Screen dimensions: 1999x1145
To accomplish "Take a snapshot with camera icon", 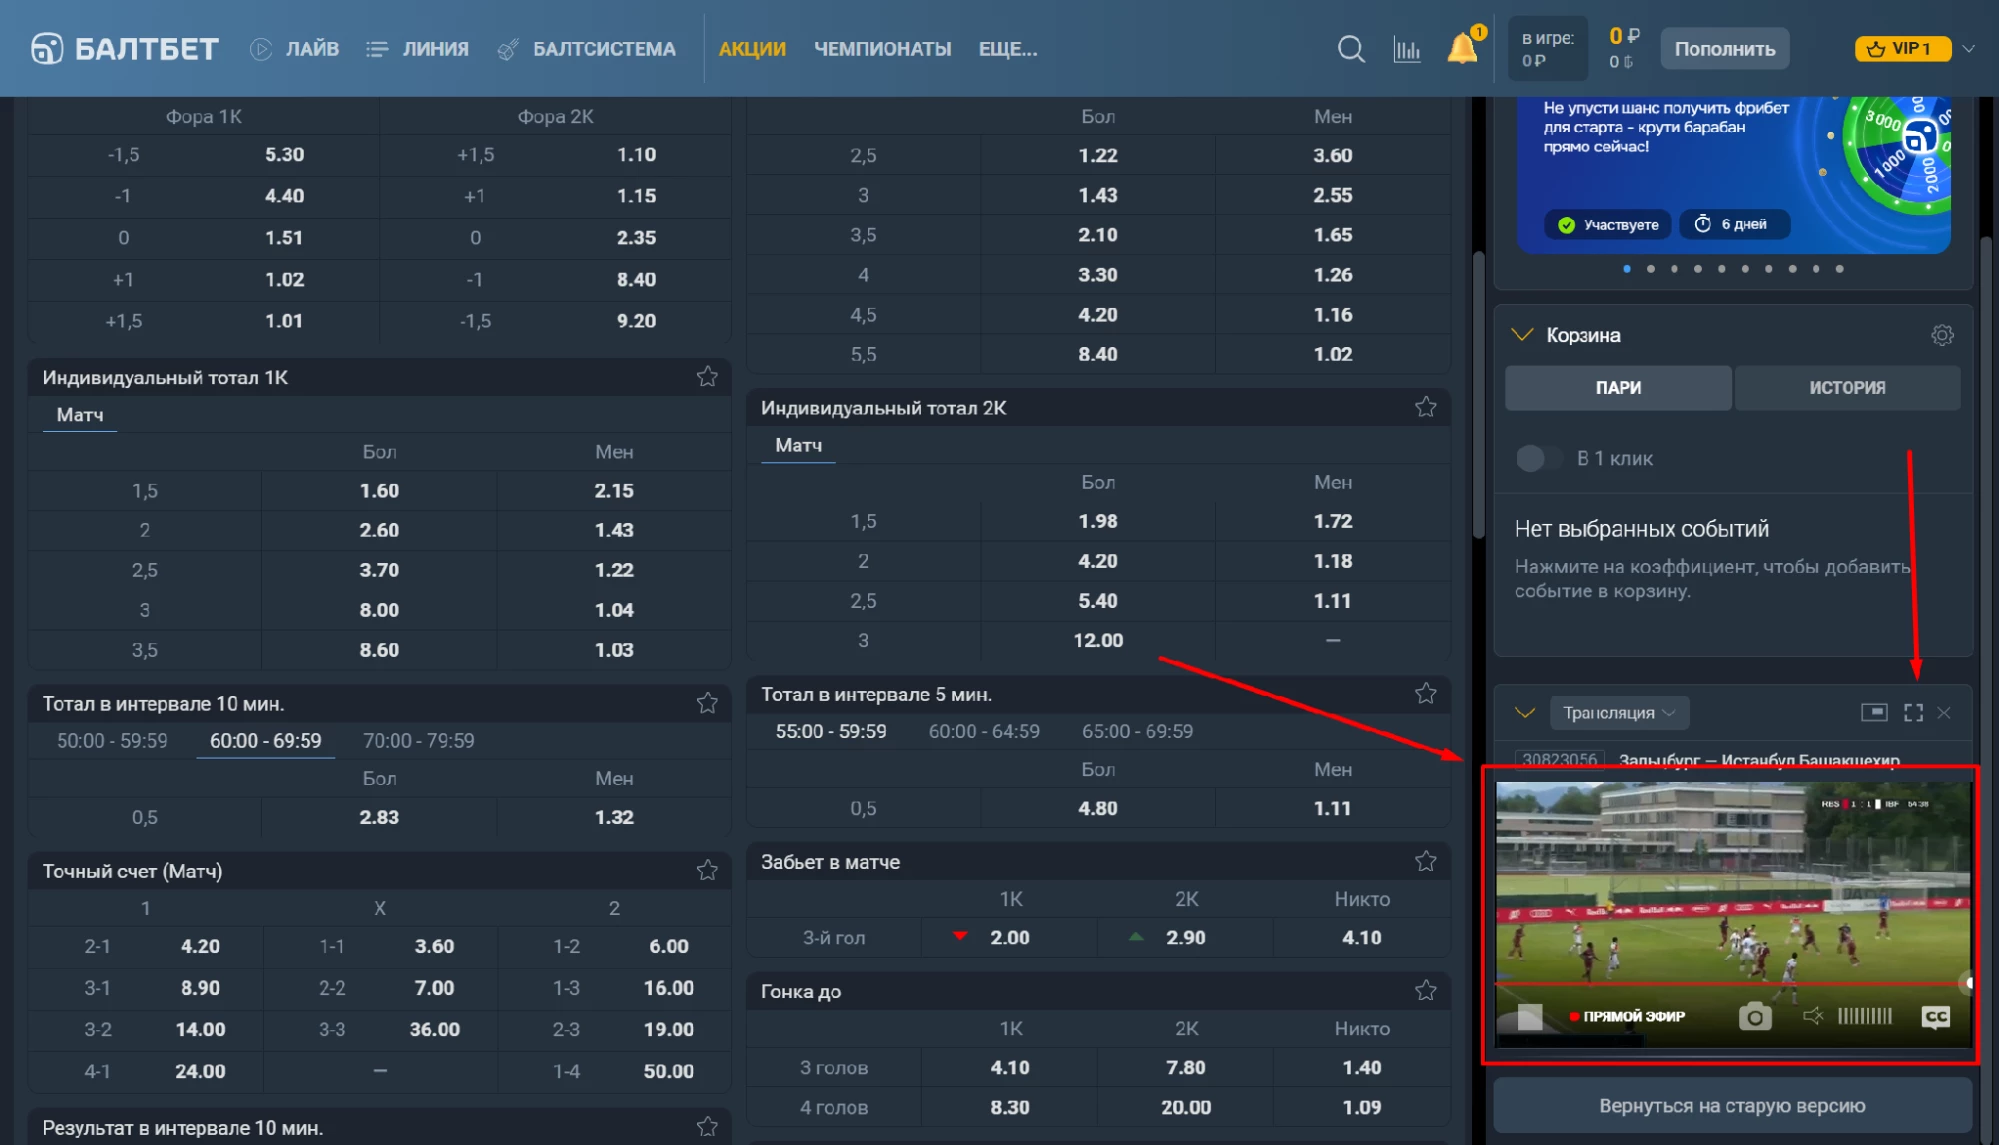I will (1755, 1017).
